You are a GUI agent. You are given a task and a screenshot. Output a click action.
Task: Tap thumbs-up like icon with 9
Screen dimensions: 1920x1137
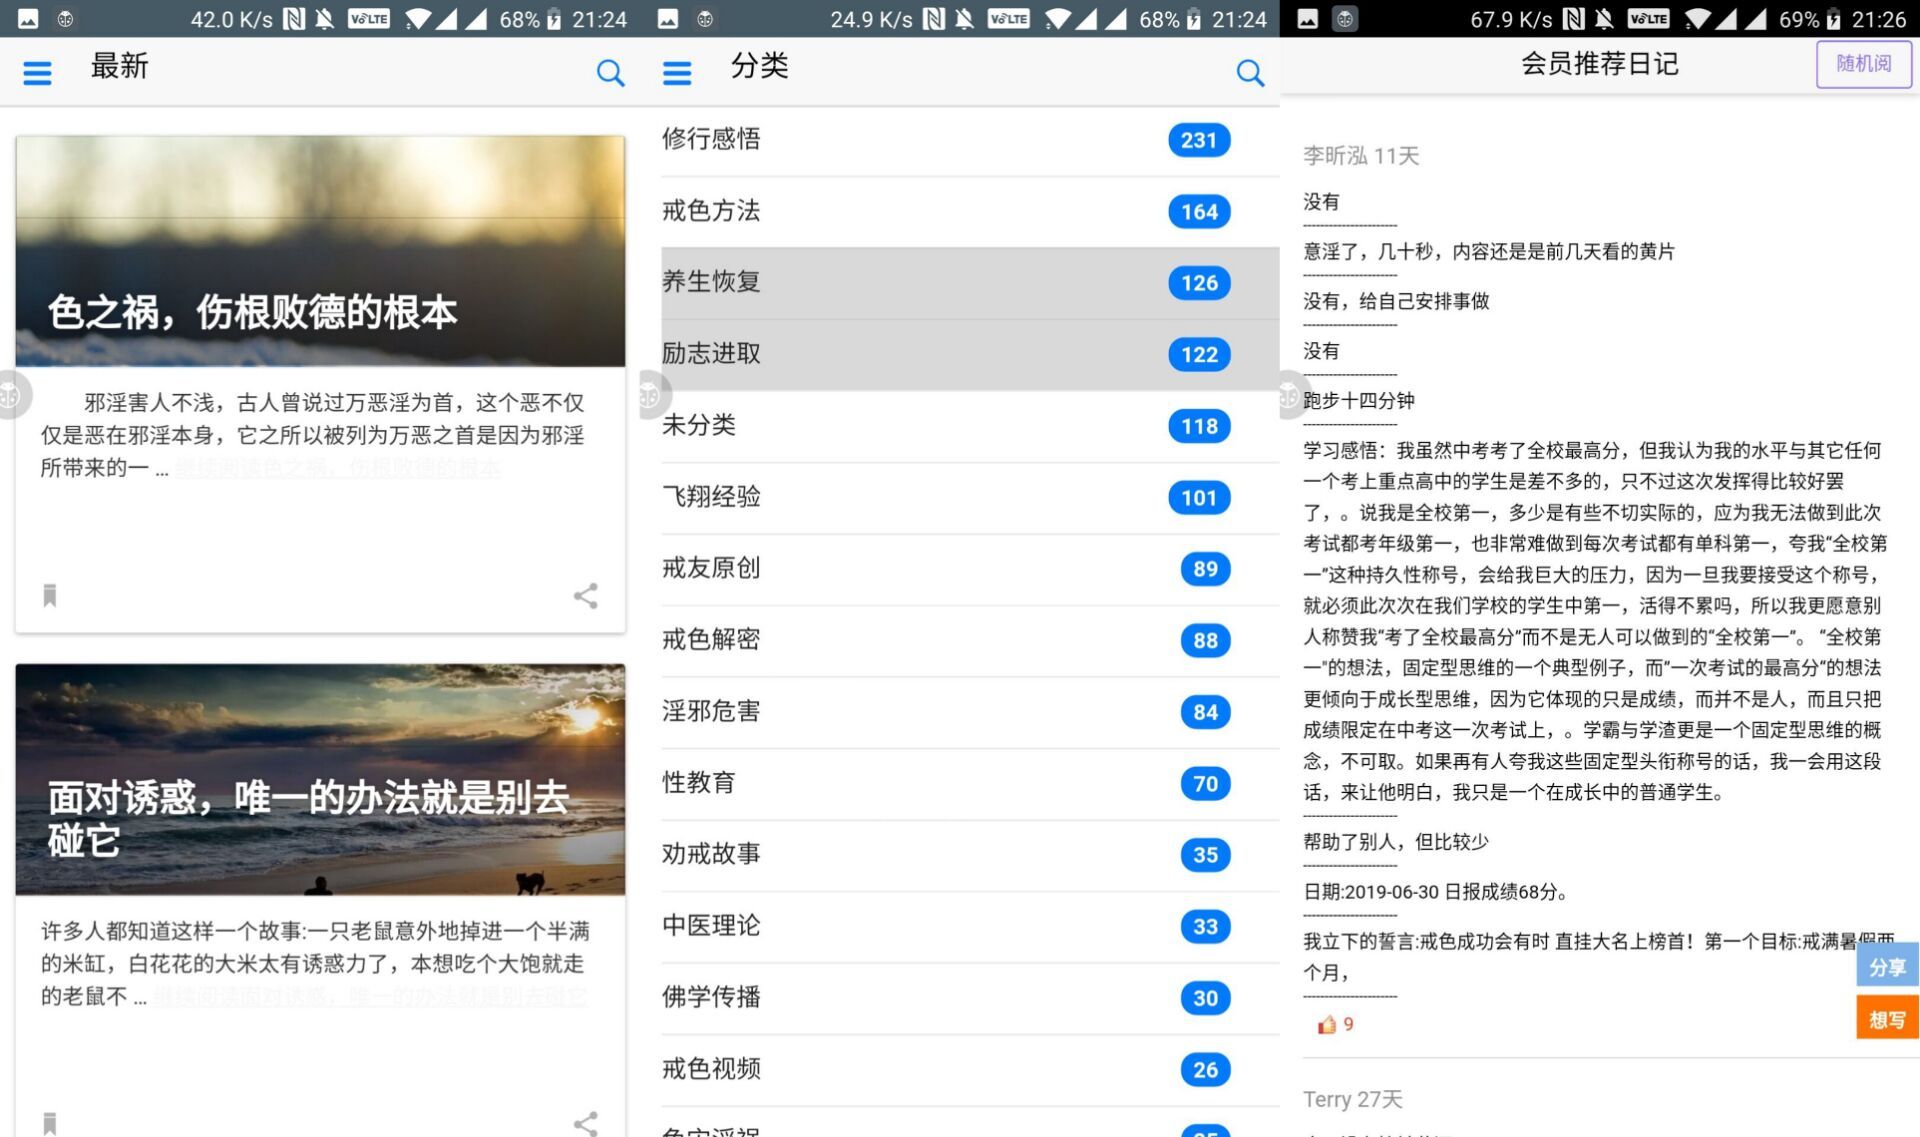point(1327,1024)
